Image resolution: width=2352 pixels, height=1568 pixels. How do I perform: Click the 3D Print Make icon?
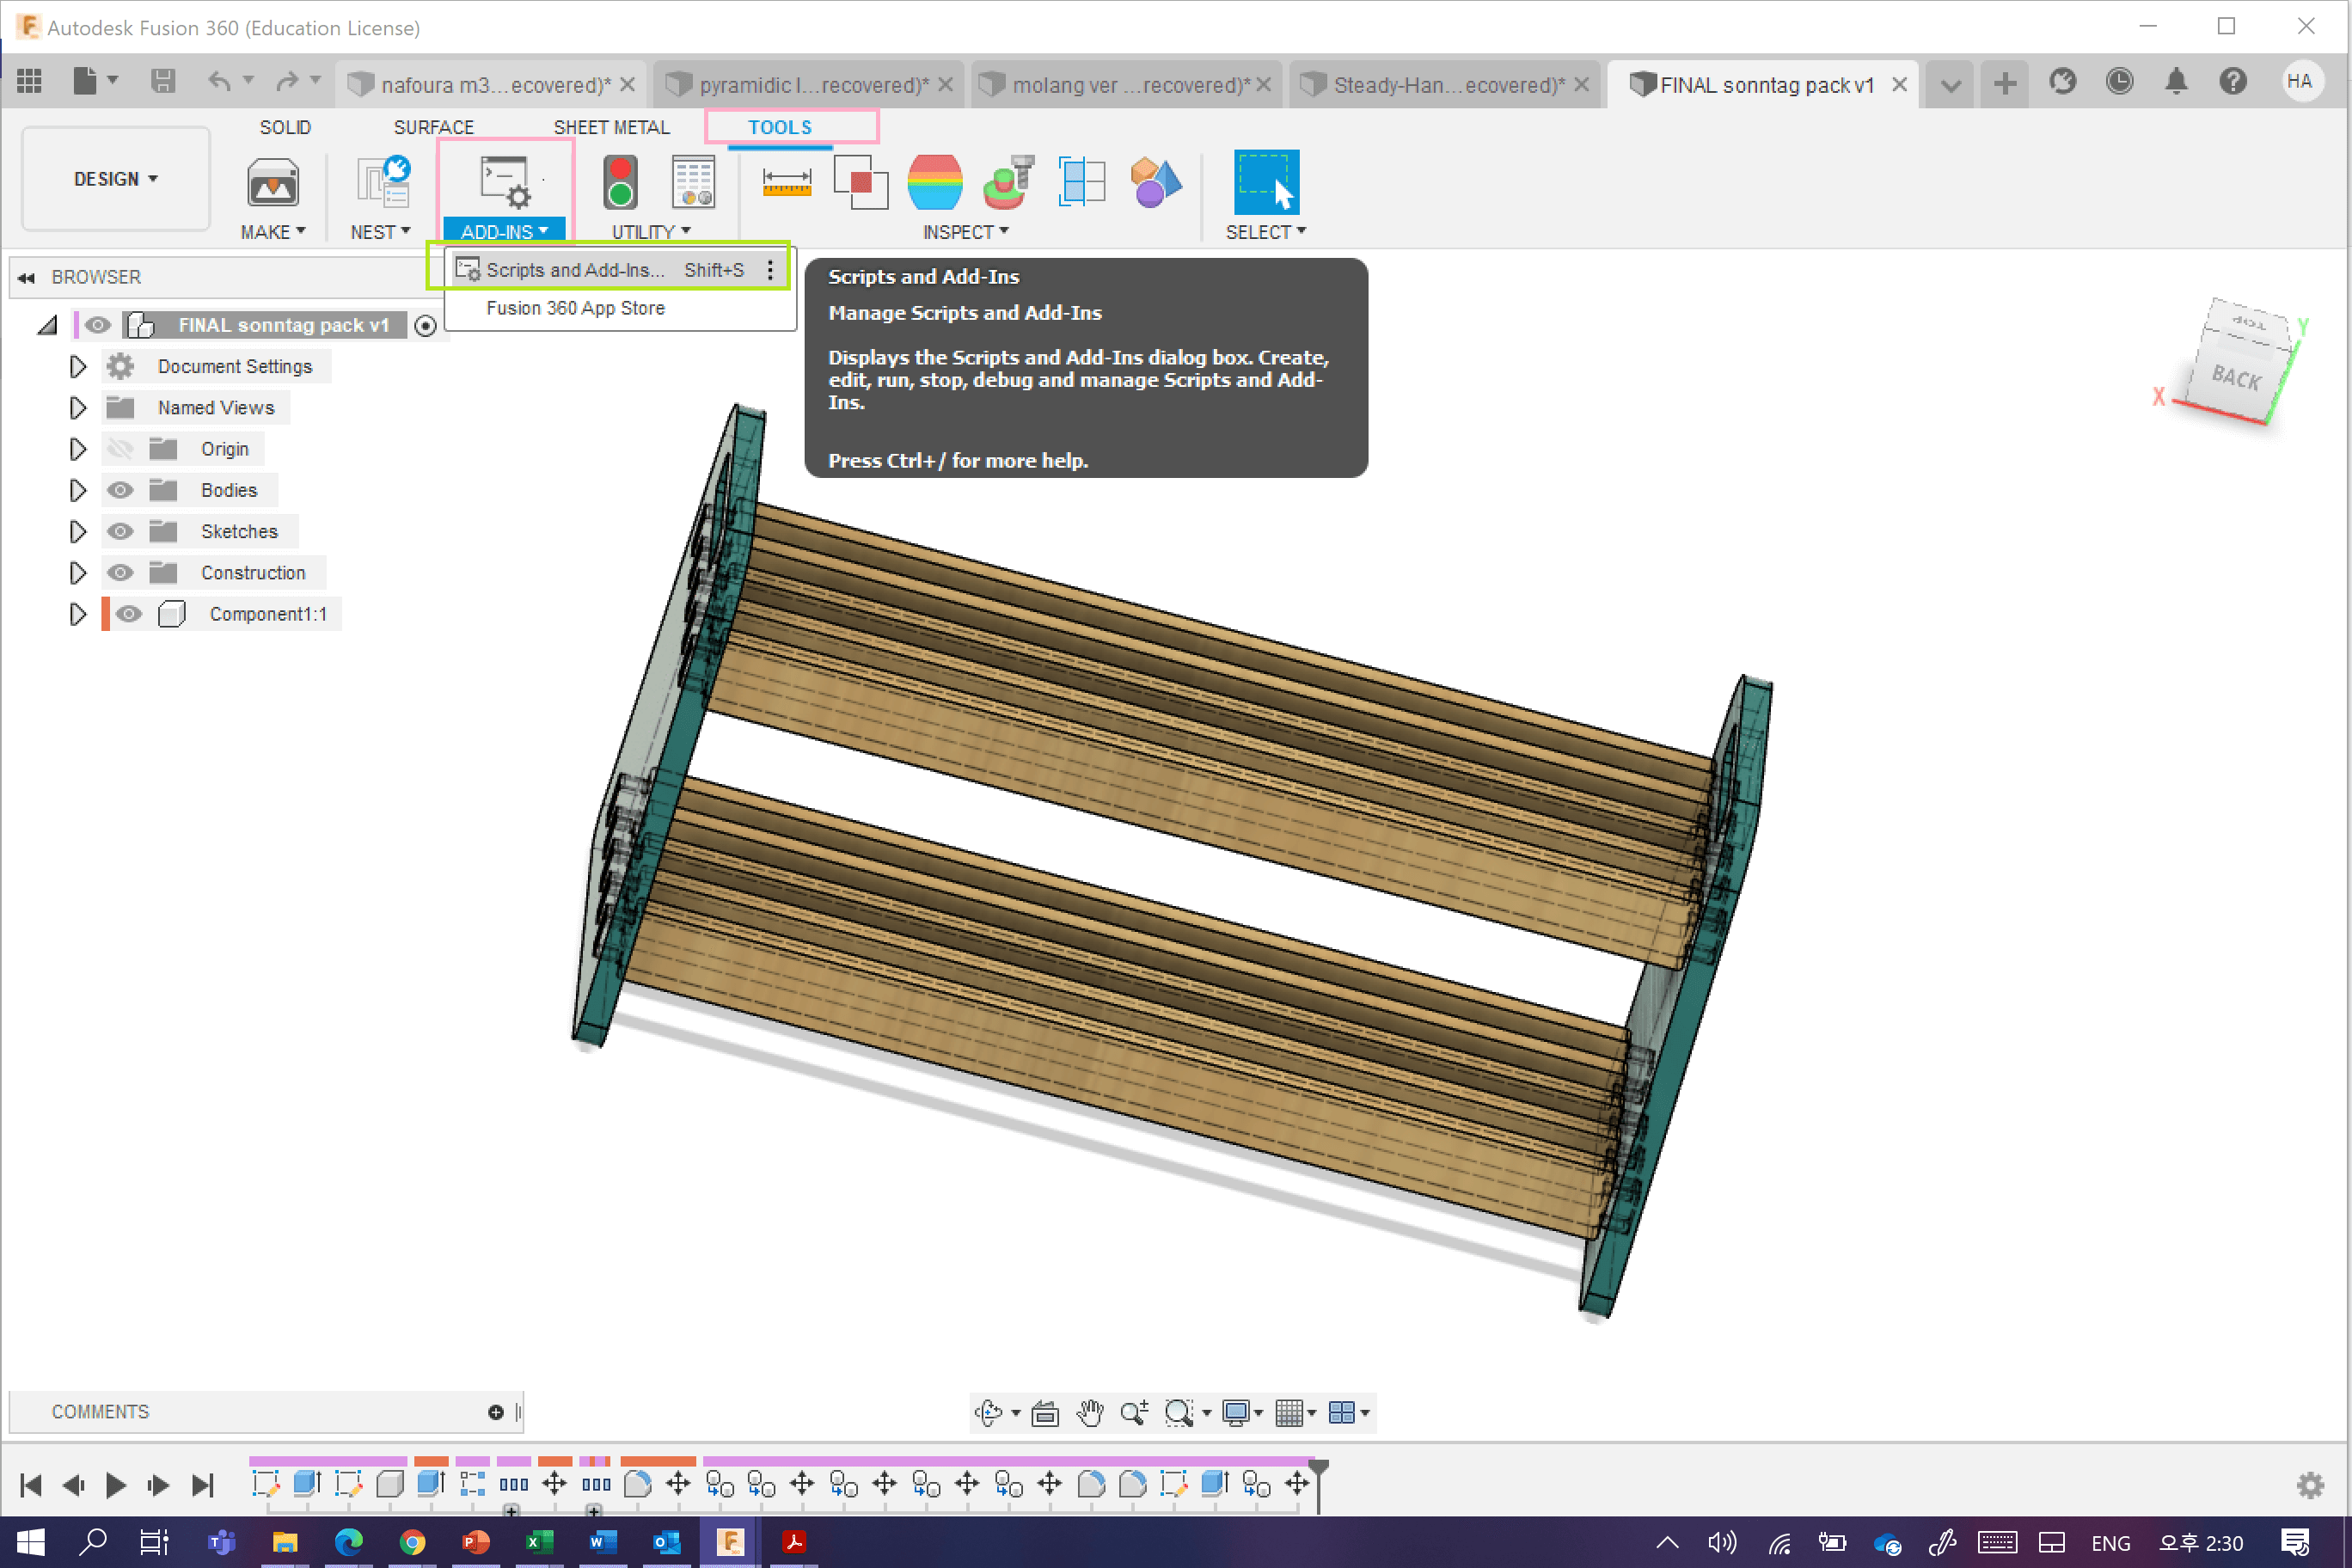[x=272, y=184]
